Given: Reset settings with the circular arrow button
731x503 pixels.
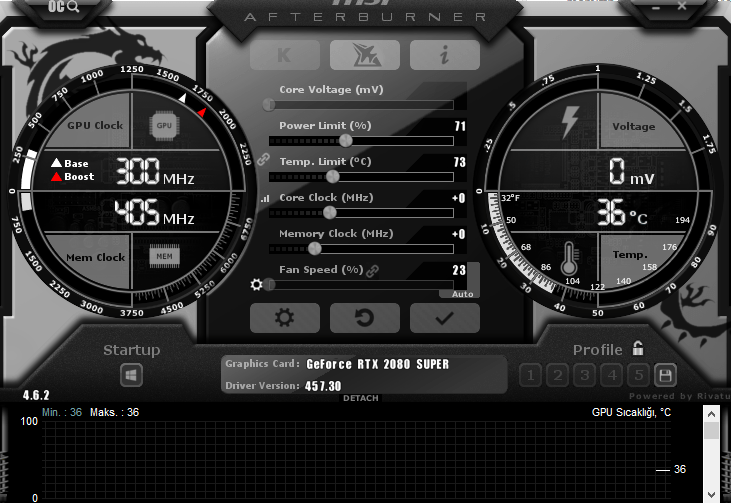Looking at the screenshot, I should coord(365,318).
